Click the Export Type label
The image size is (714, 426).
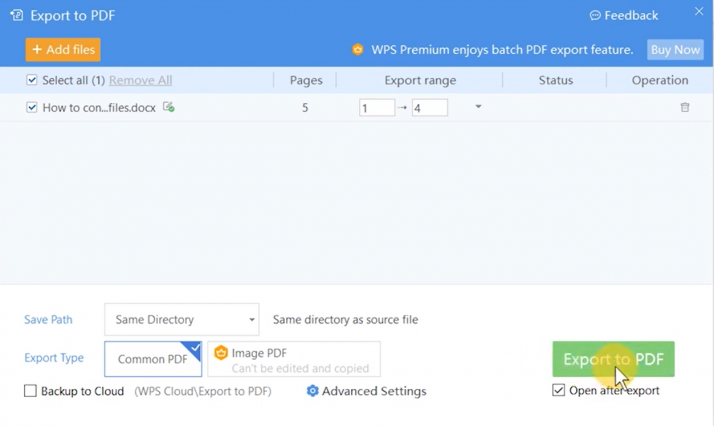click(54, 358)
